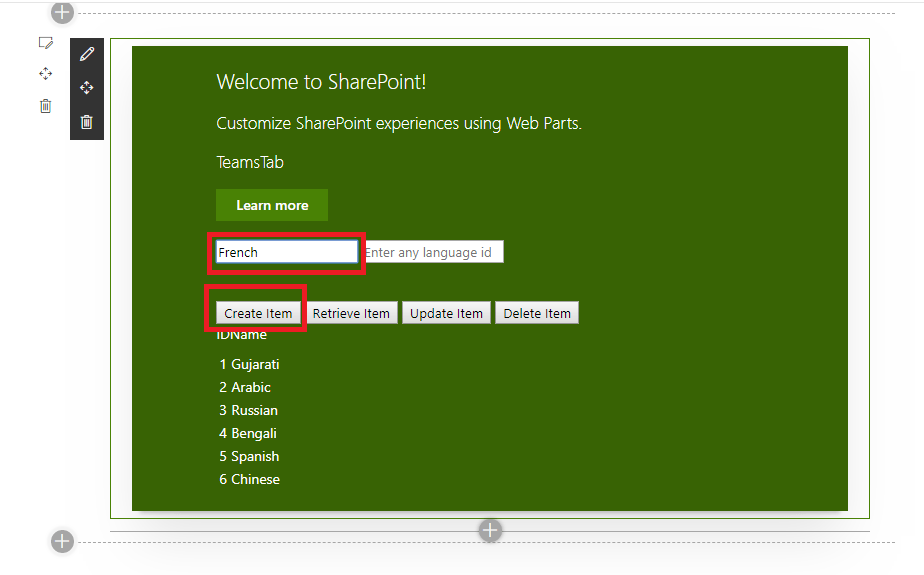
Task: Add a web part with center plus icon
Action: (x=490, y=530)
